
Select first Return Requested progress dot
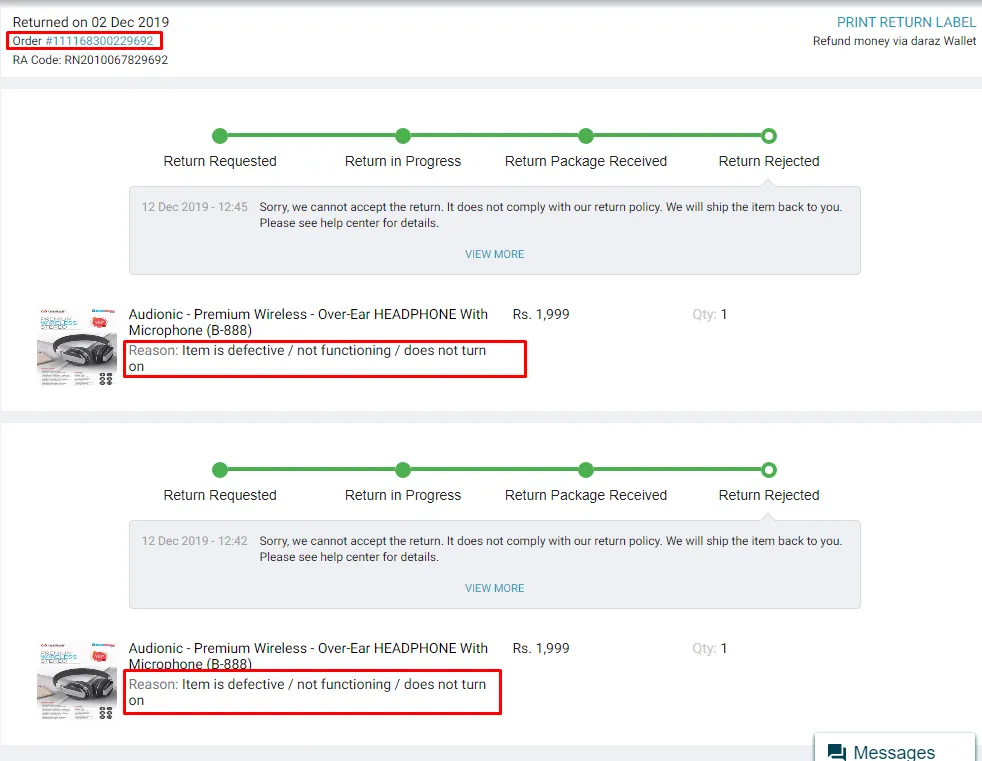220,136
